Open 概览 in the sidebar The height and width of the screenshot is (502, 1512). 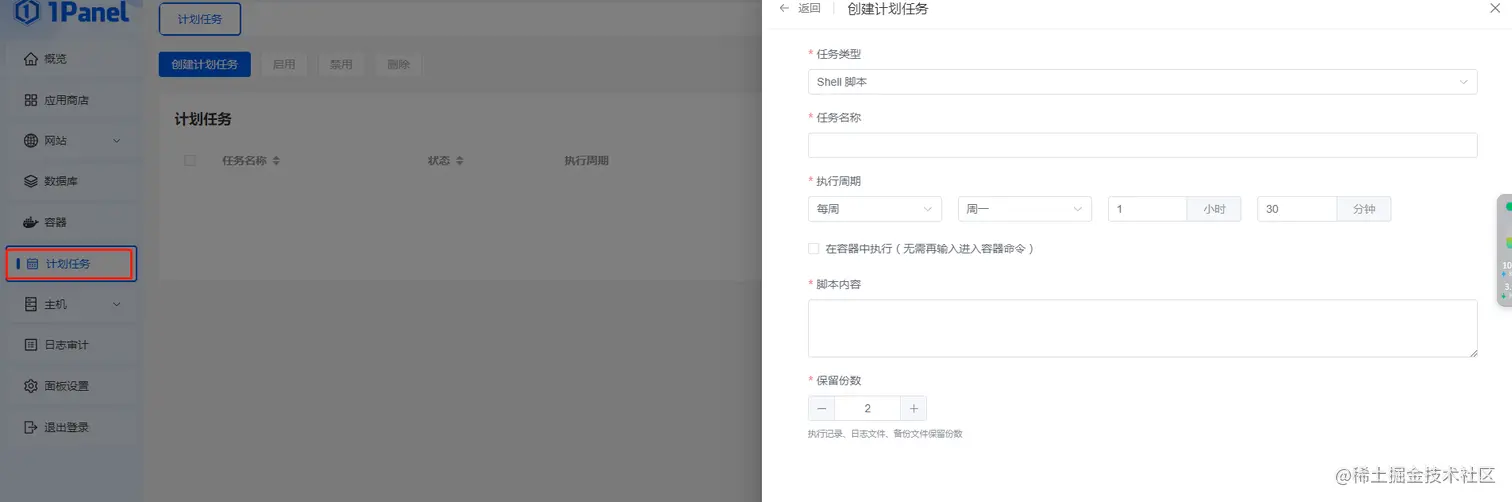[x=72, y=59]
